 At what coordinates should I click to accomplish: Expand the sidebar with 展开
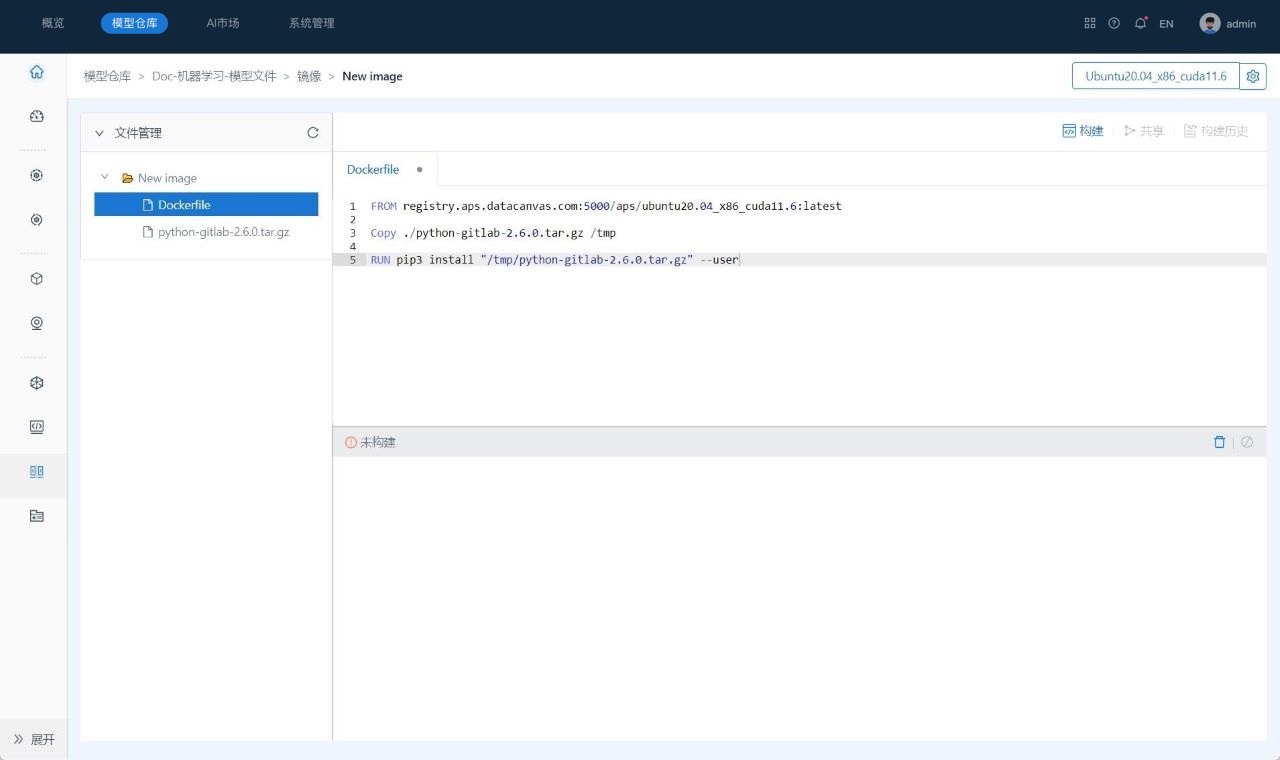coord(34,739)
